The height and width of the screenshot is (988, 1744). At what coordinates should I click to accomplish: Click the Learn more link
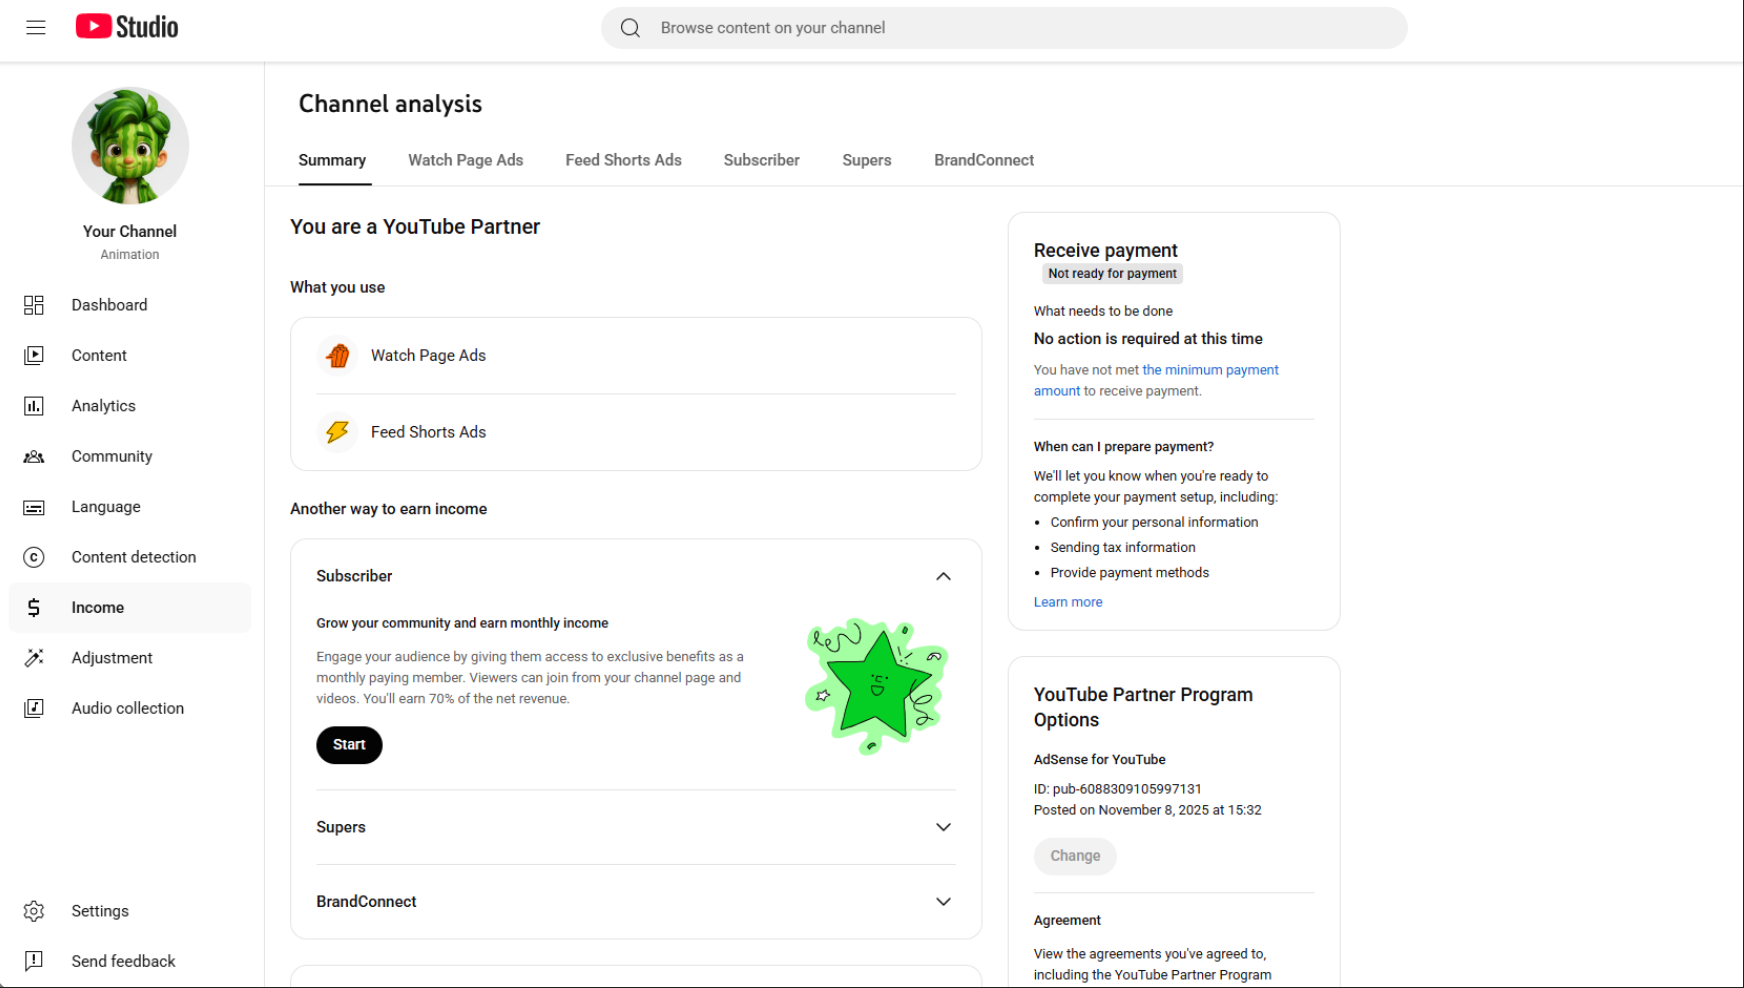pyautogui.click(x=1067, y=602)
